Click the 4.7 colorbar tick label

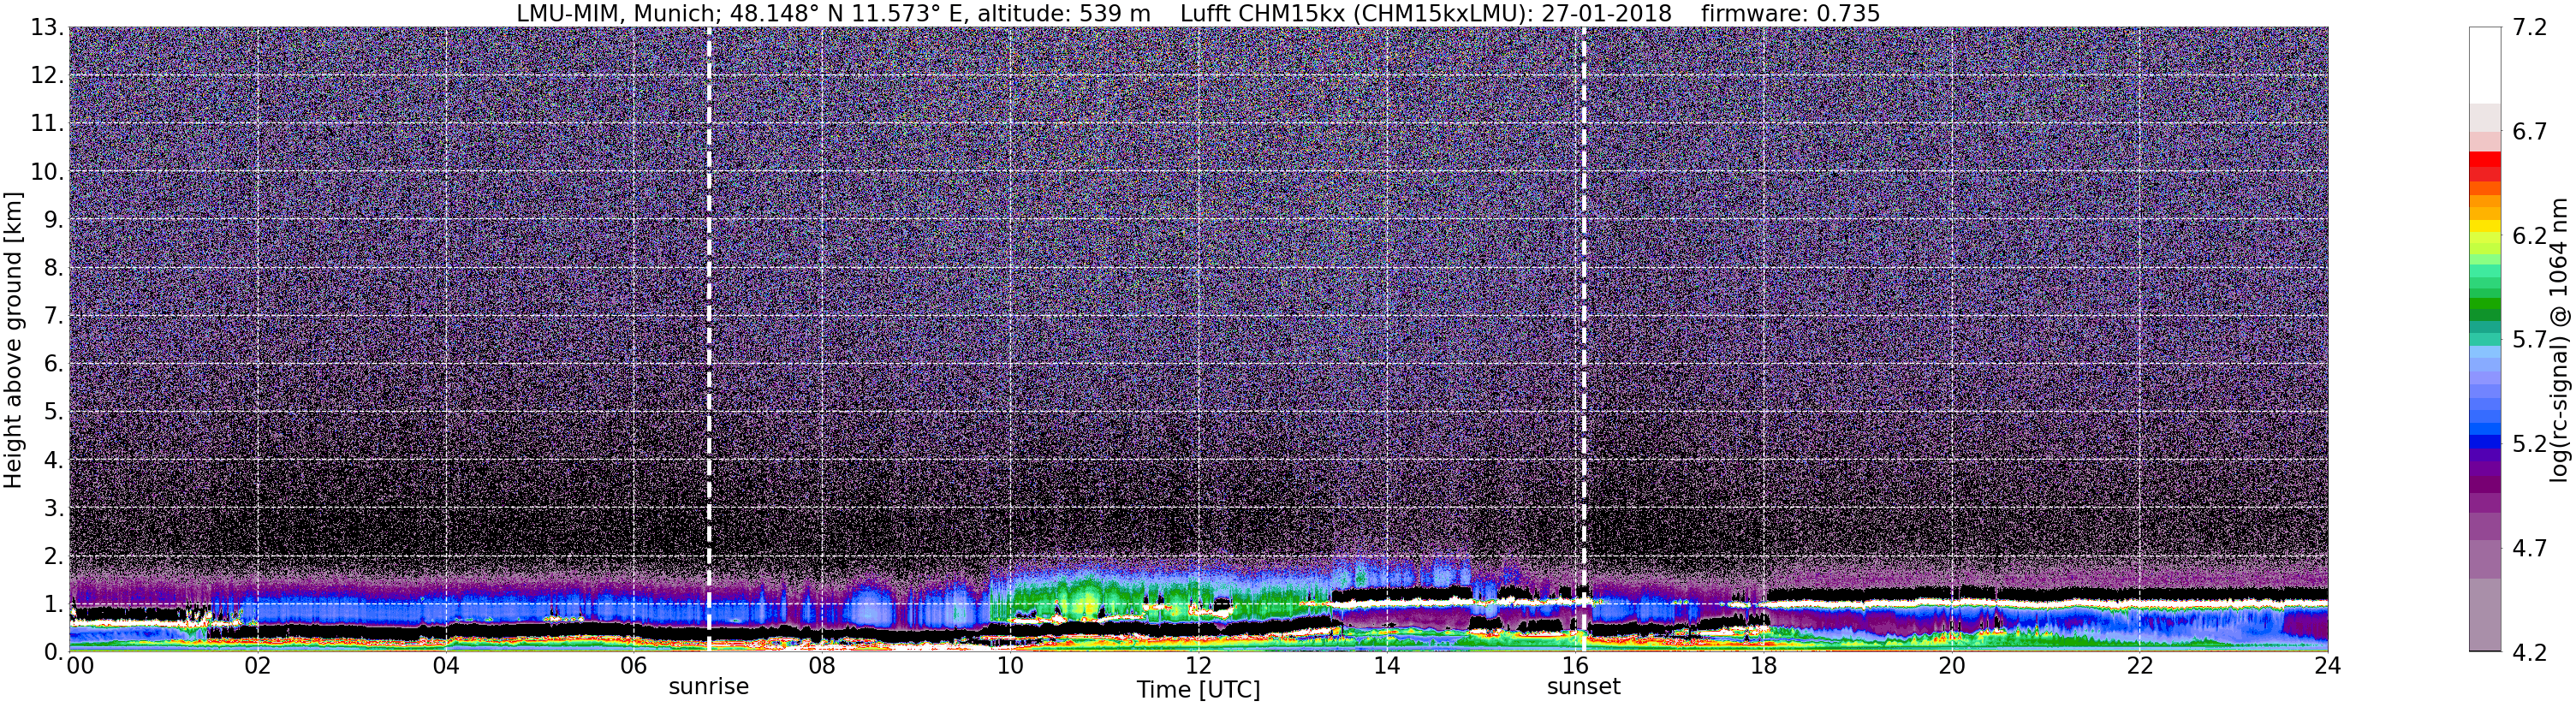2529,548
